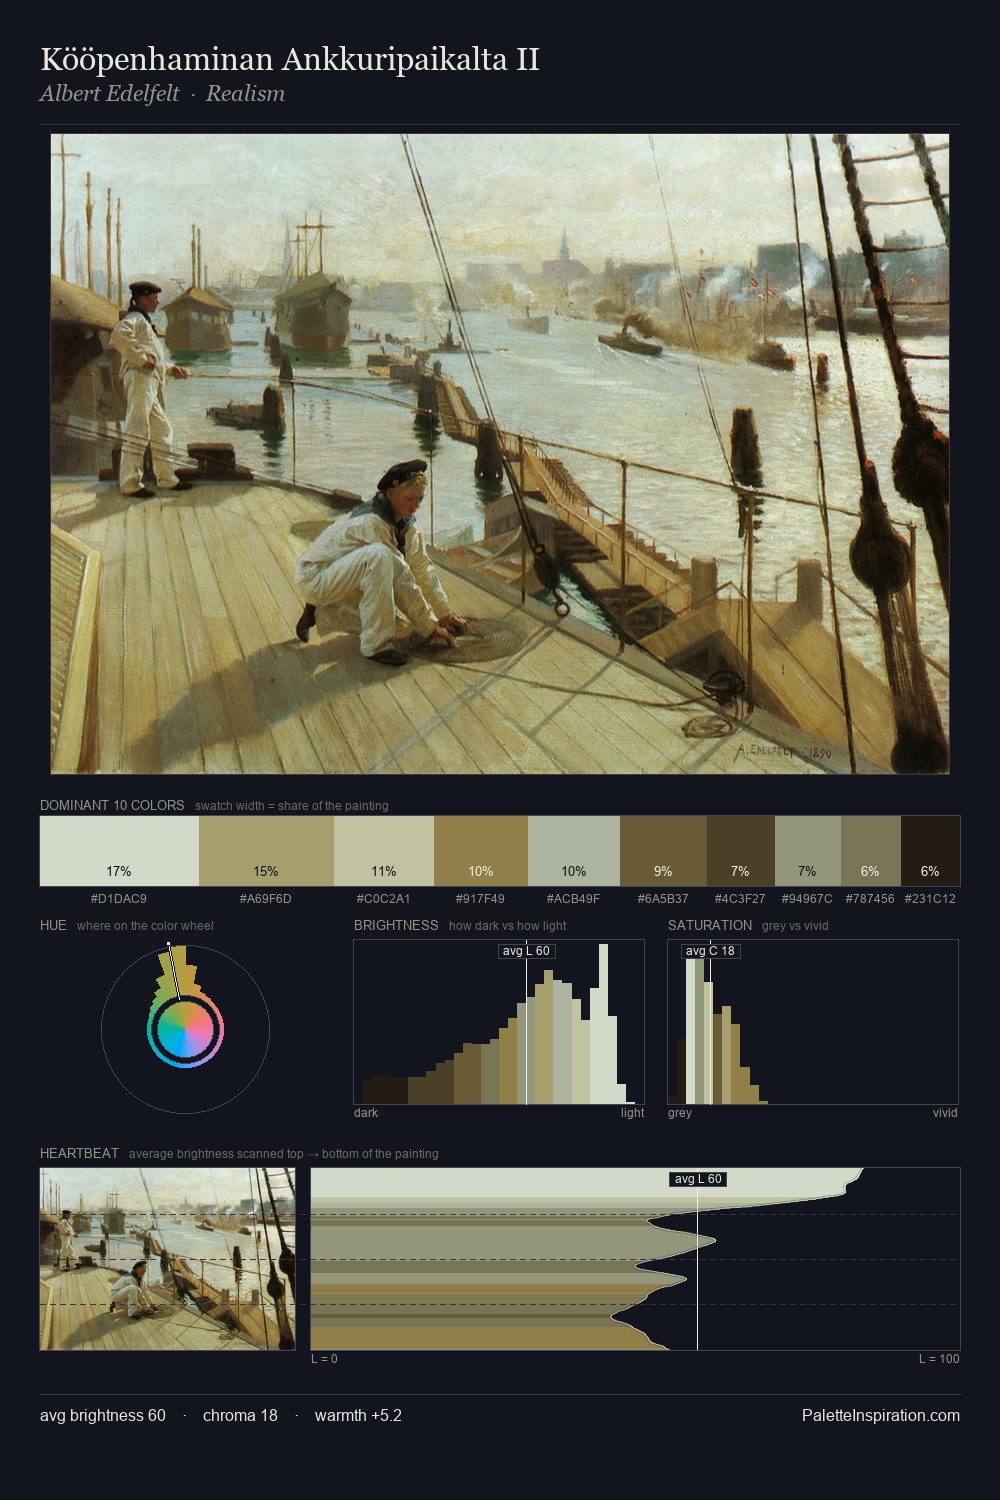
Task: Choose the #917F49 color swatch
Action: click(481, 851)
